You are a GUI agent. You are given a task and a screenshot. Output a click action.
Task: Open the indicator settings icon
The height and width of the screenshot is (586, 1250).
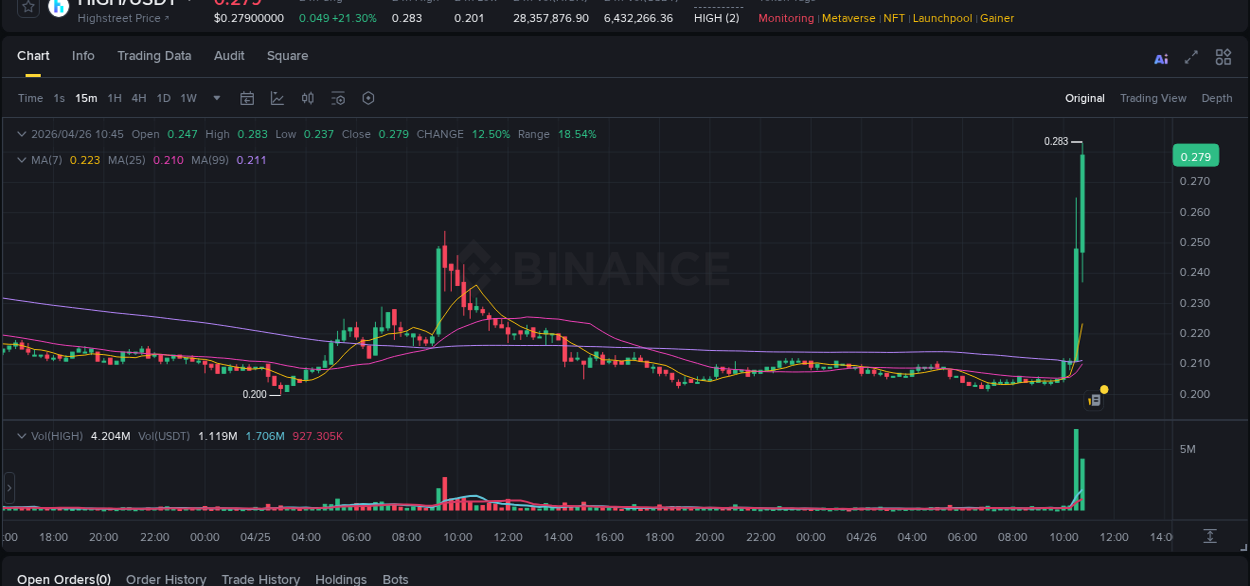[337, 98]
